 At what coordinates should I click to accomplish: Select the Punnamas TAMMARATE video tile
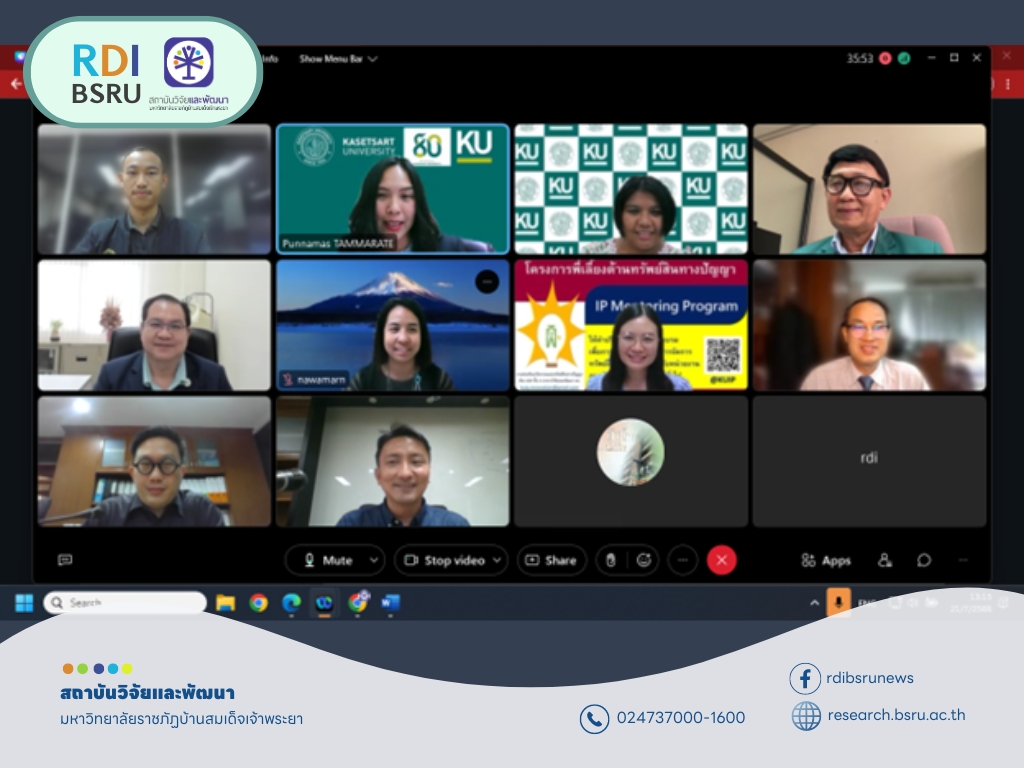click(x=392, y=189)
